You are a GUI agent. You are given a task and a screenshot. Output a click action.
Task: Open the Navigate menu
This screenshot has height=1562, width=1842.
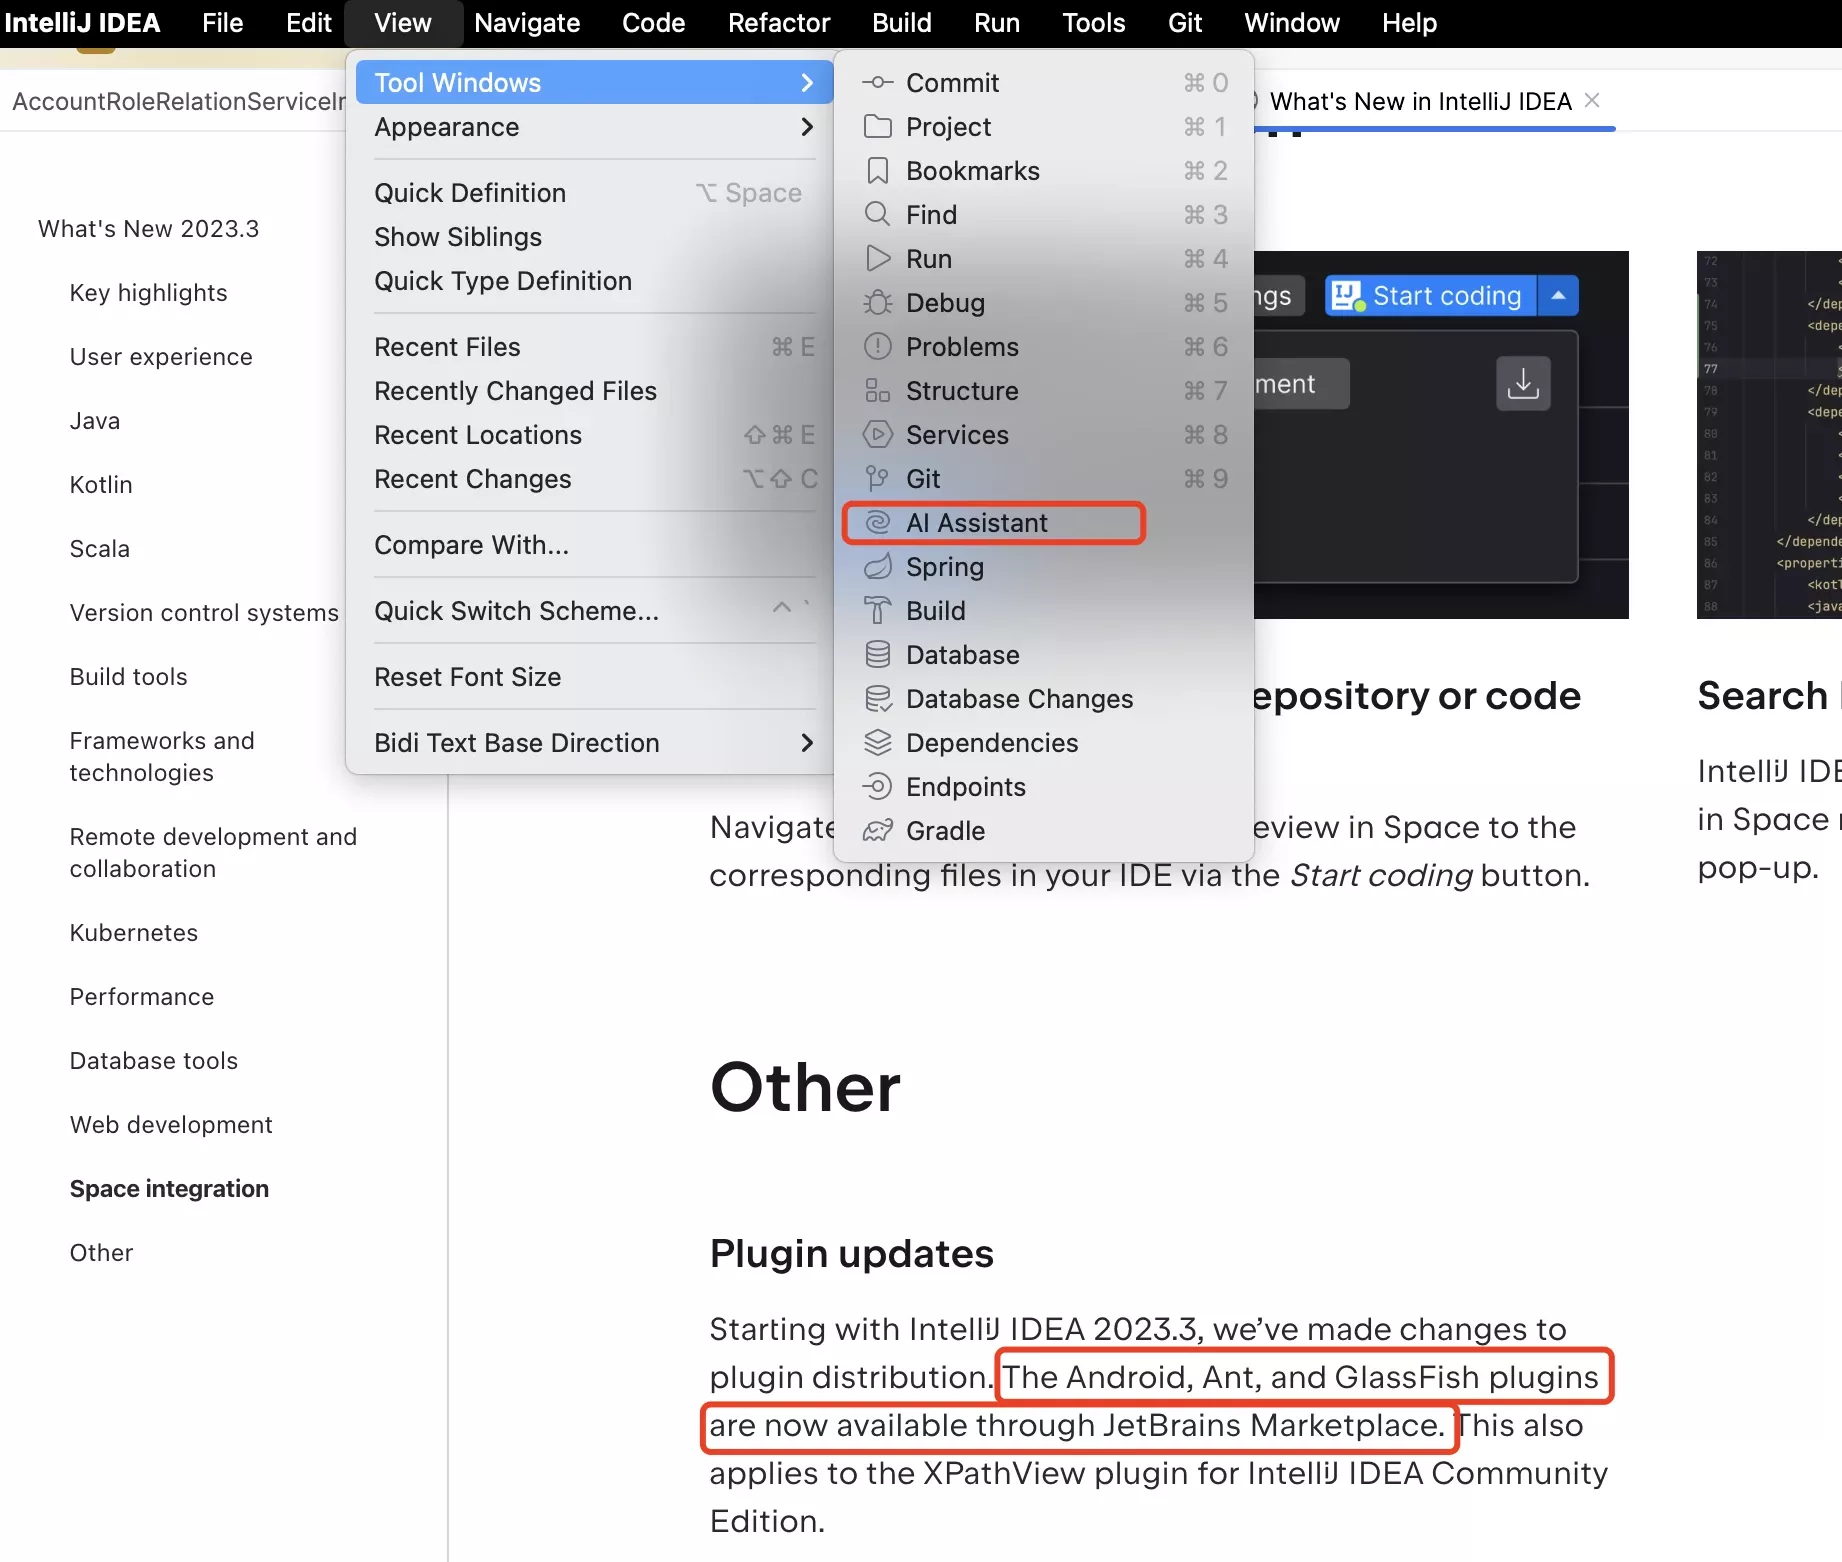tap(527, 23)
